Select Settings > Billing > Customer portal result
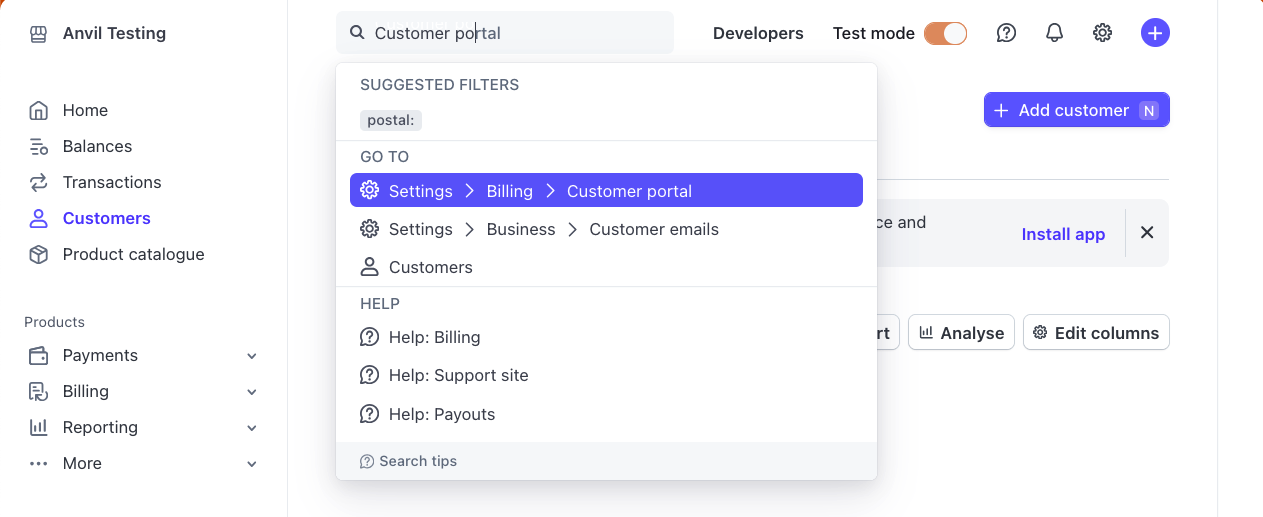Screen dimensions: 1263x517 (605, 191)
